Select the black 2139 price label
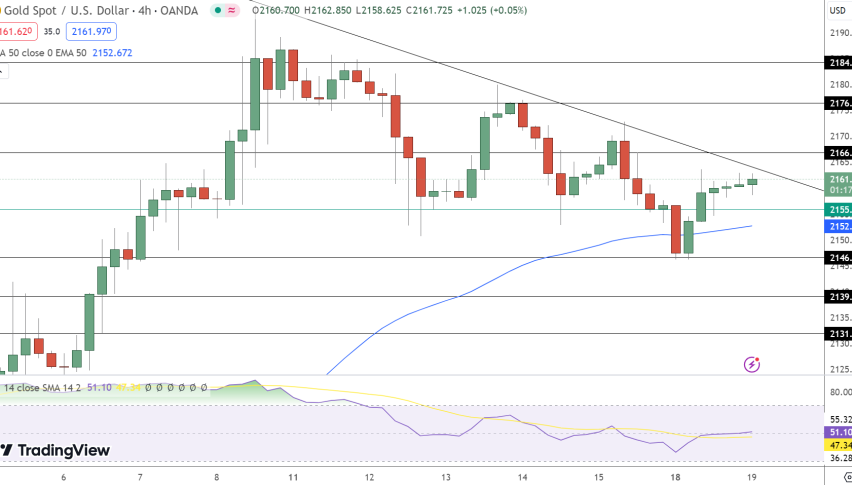Screen dimensions: 852x485 tap(838, 297)
